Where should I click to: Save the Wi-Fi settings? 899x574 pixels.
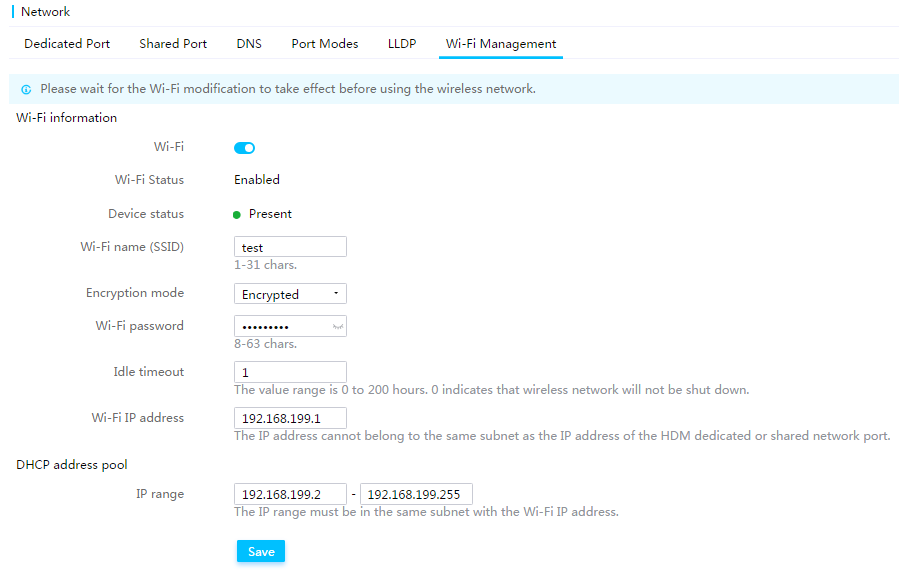point(261,552)
